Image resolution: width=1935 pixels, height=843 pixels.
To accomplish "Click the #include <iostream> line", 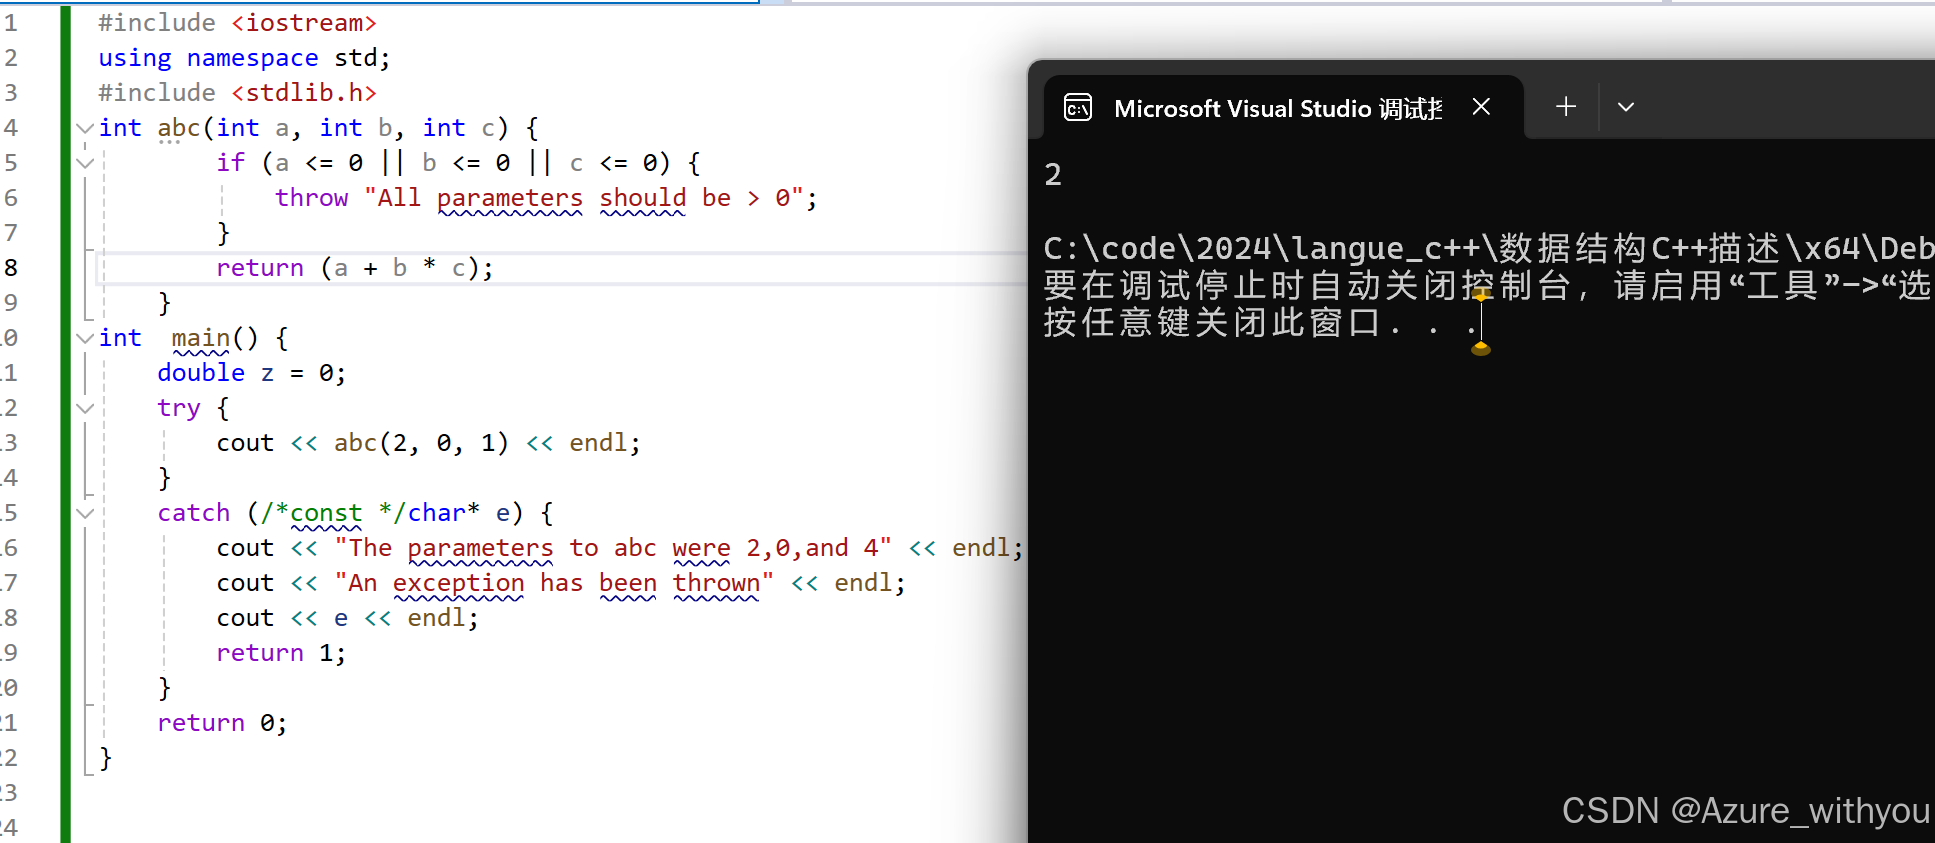I will pos(237,23).
